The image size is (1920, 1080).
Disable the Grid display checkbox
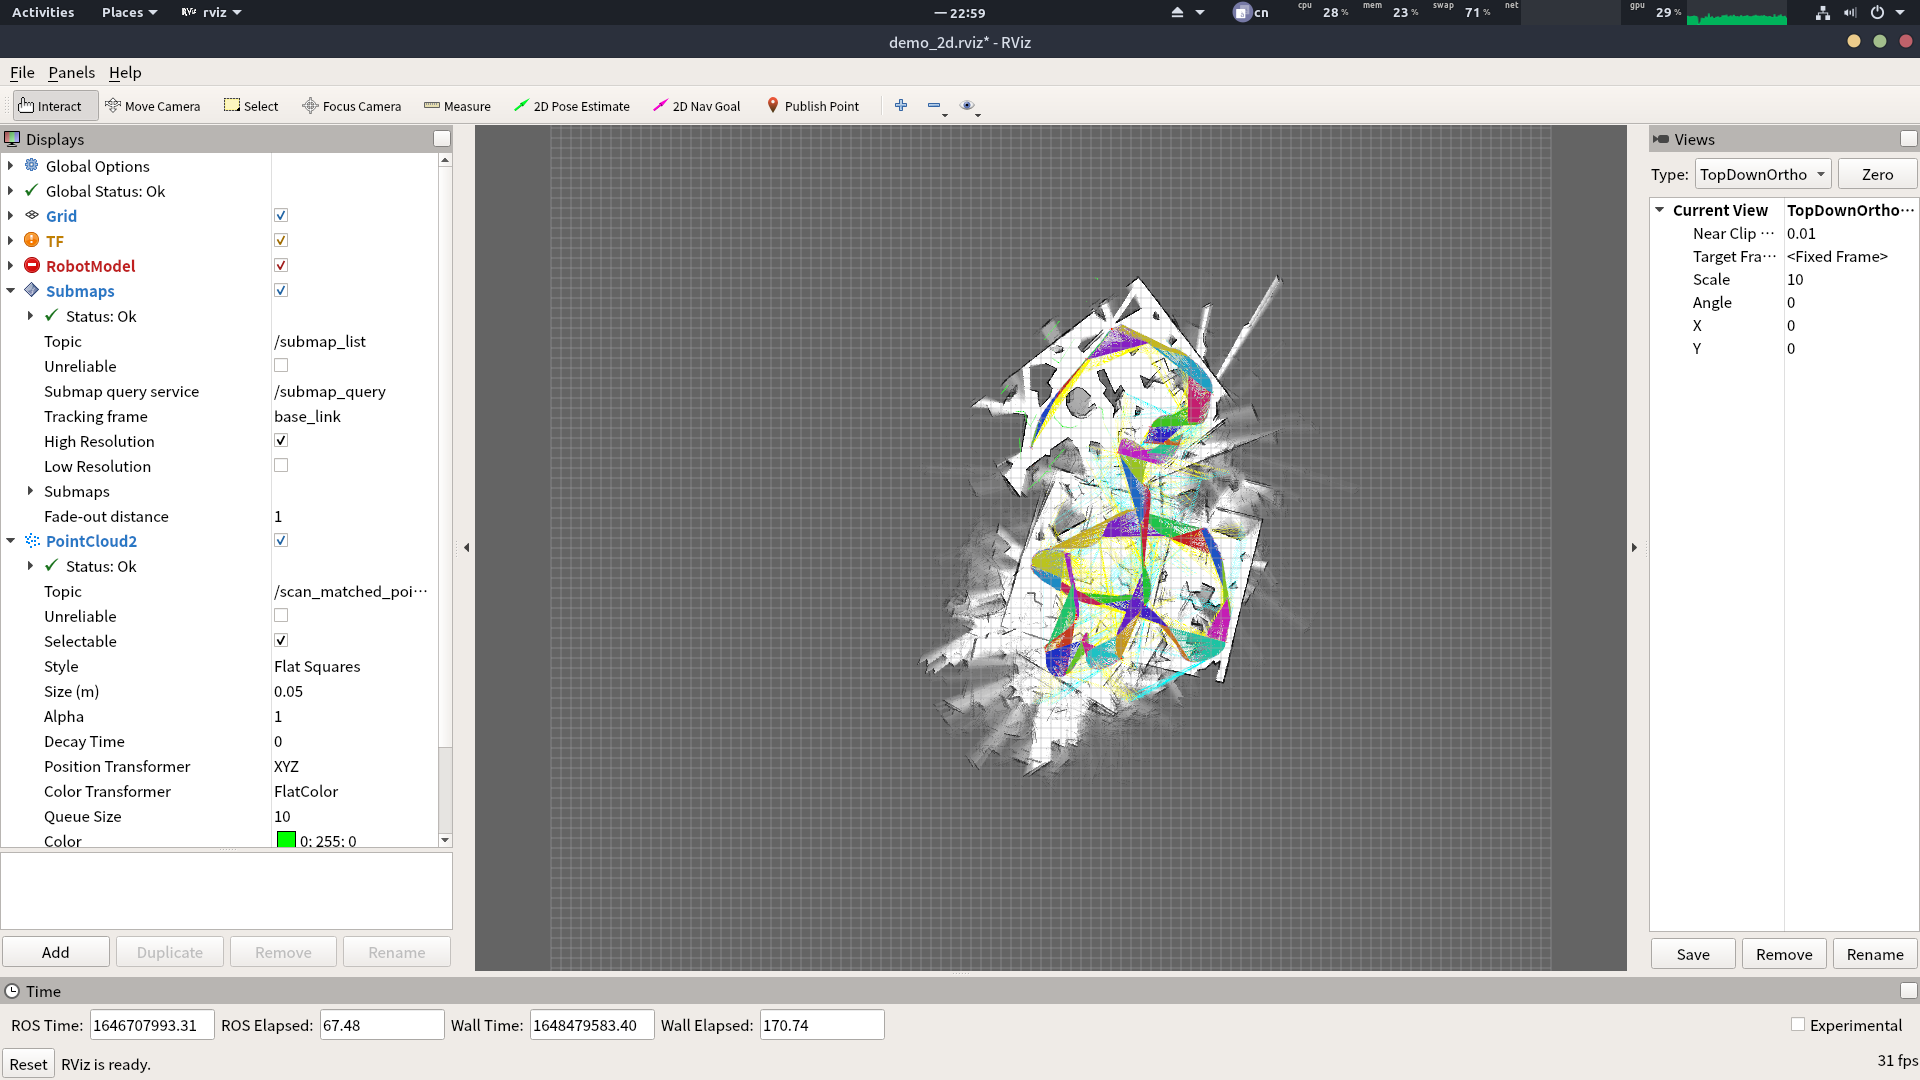[x=281, y=215]
